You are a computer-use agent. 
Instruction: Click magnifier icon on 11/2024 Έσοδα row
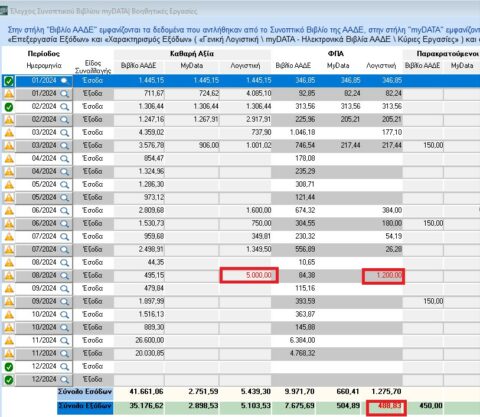pos(65,341)
